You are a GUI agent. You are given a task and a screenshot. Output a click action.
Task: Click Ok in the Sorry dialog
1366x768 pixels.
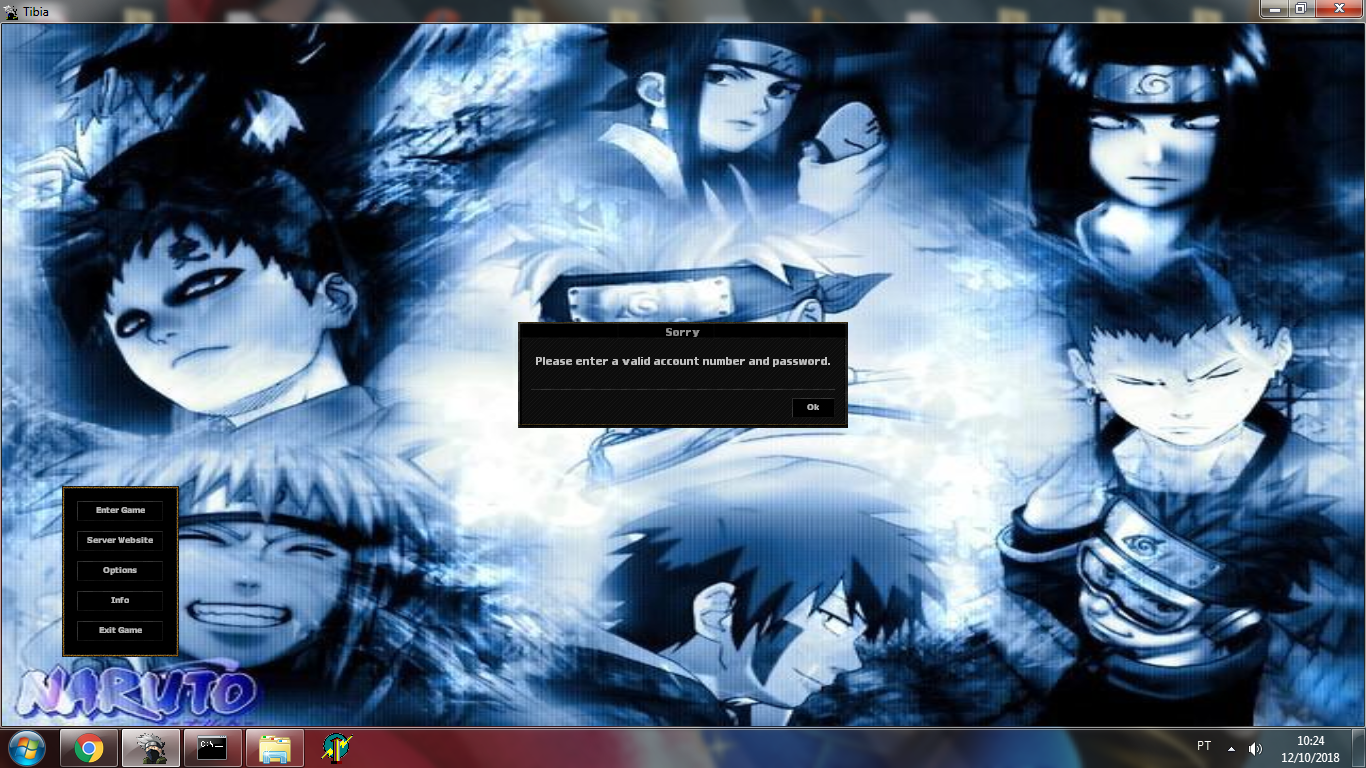[813, 407]
